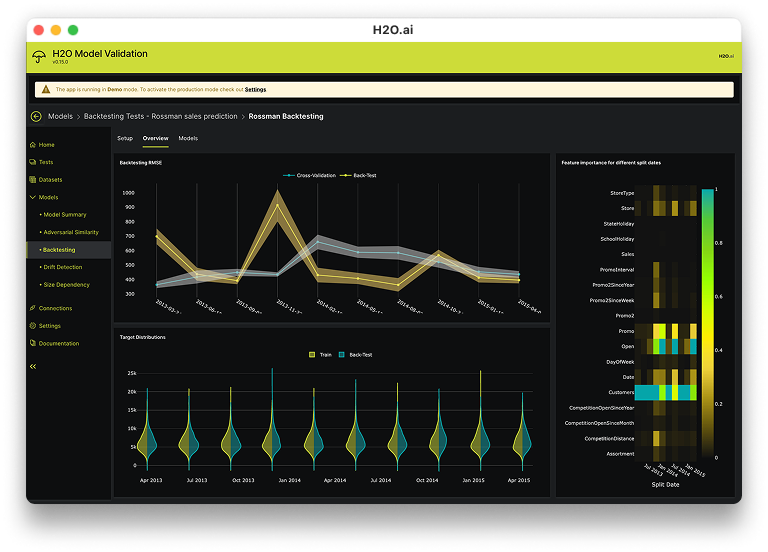This screenshot has height=552, width=768.
Task: Click Backtesting Tests - Rossman sales prediction breadcrumb
Action: click(161, 116)
